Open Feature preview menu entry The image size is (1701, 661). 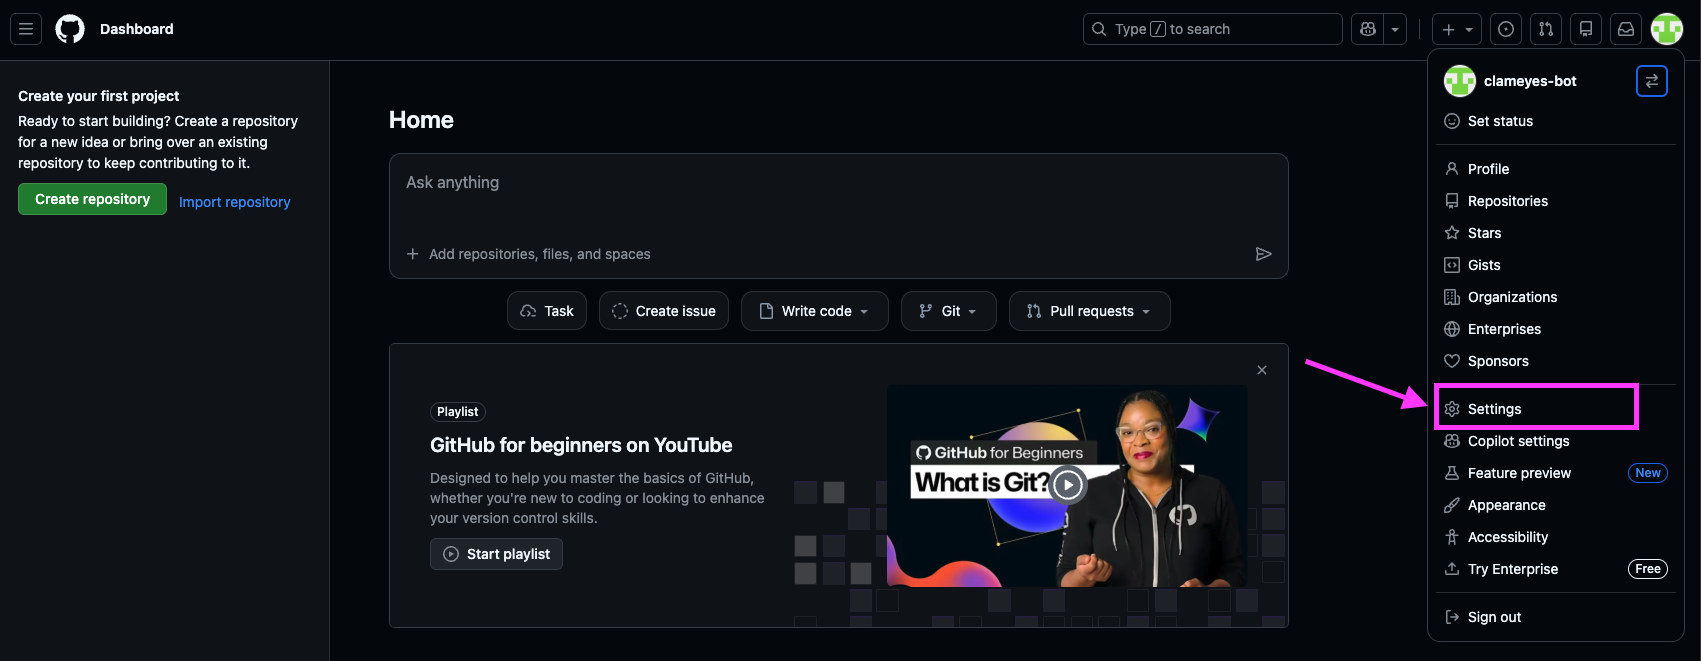[x=1555, y=473]
